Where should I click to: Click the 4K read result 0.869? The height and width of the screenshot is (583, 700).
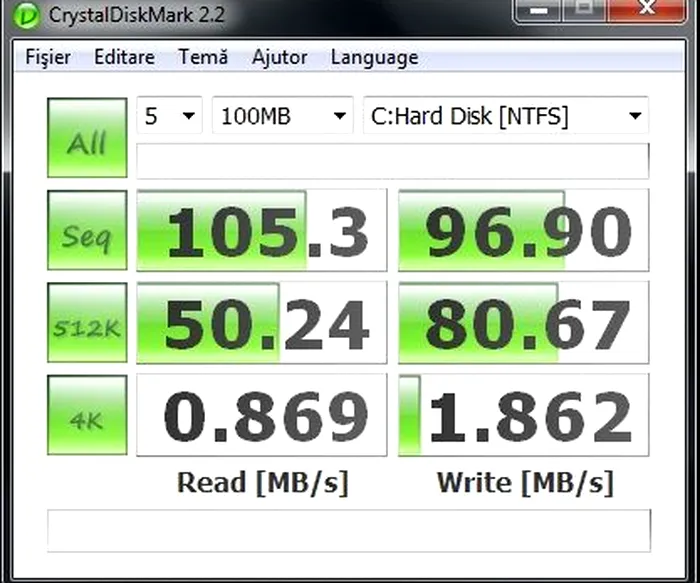click(x=262, y=415)
